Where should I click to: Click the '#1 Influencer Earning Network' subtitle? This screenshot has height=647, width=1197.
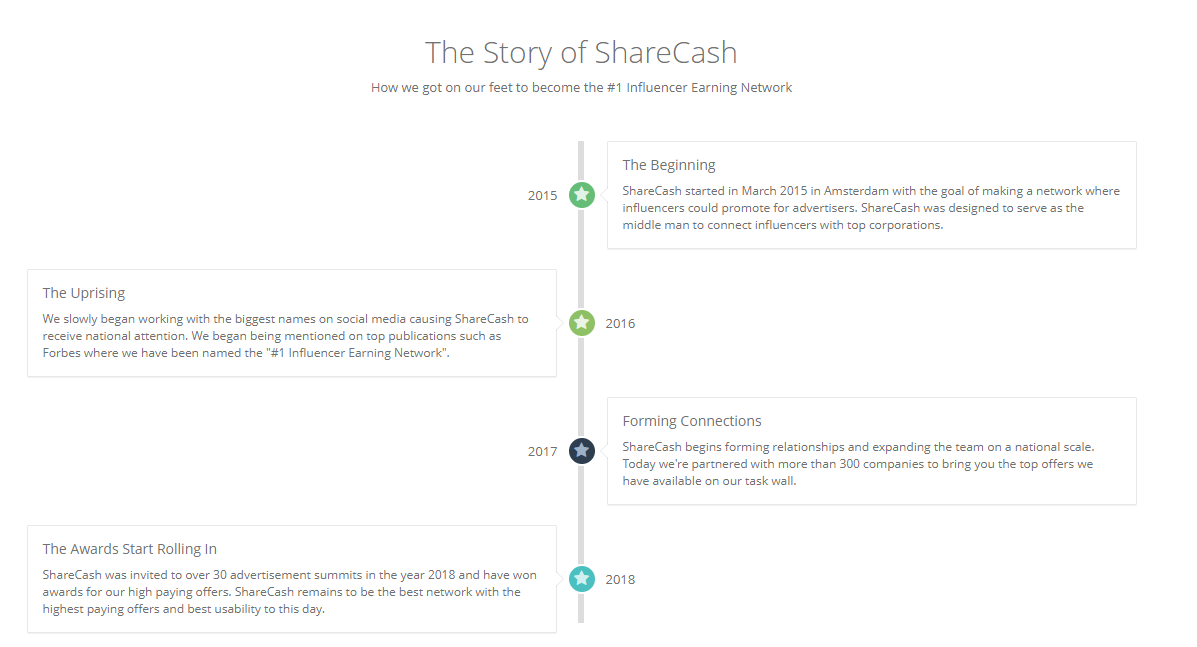(581, 88)
